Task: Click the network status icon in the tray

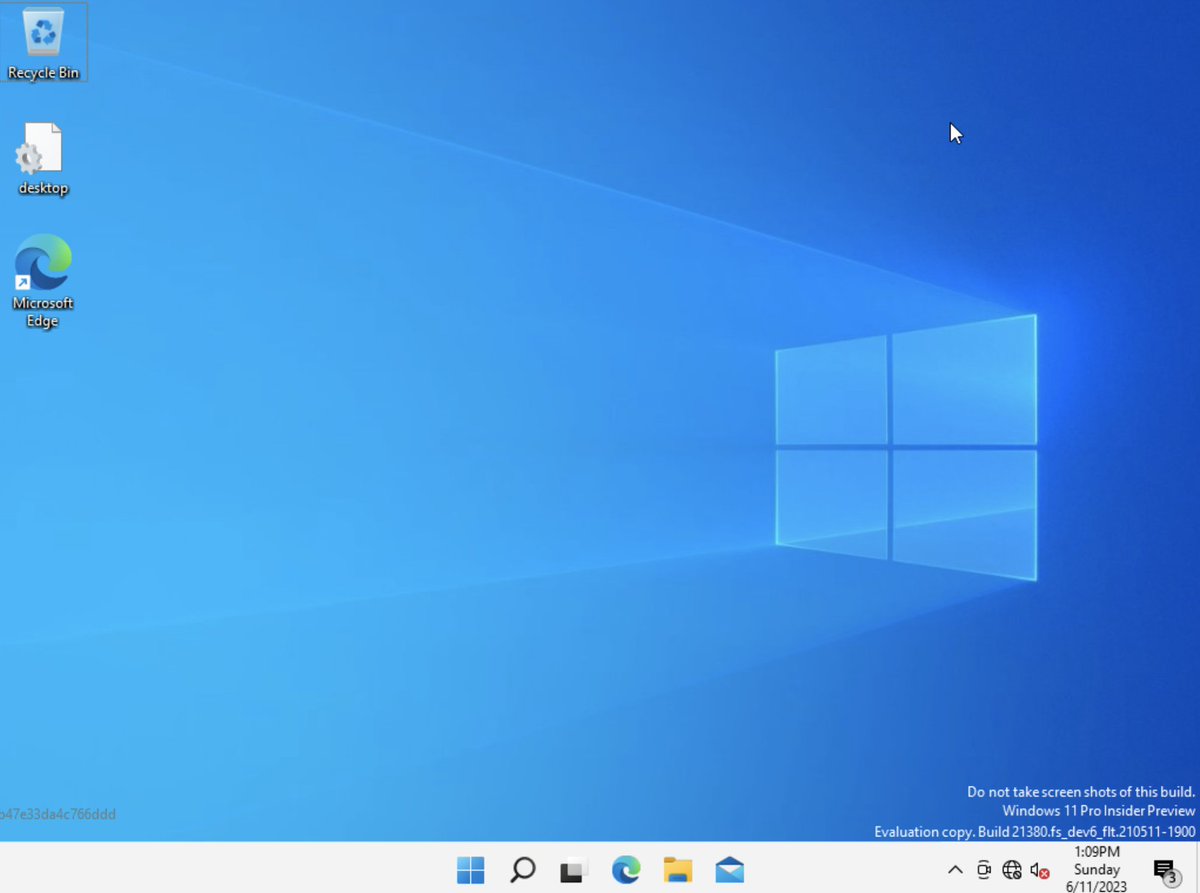Action: 1012,870
